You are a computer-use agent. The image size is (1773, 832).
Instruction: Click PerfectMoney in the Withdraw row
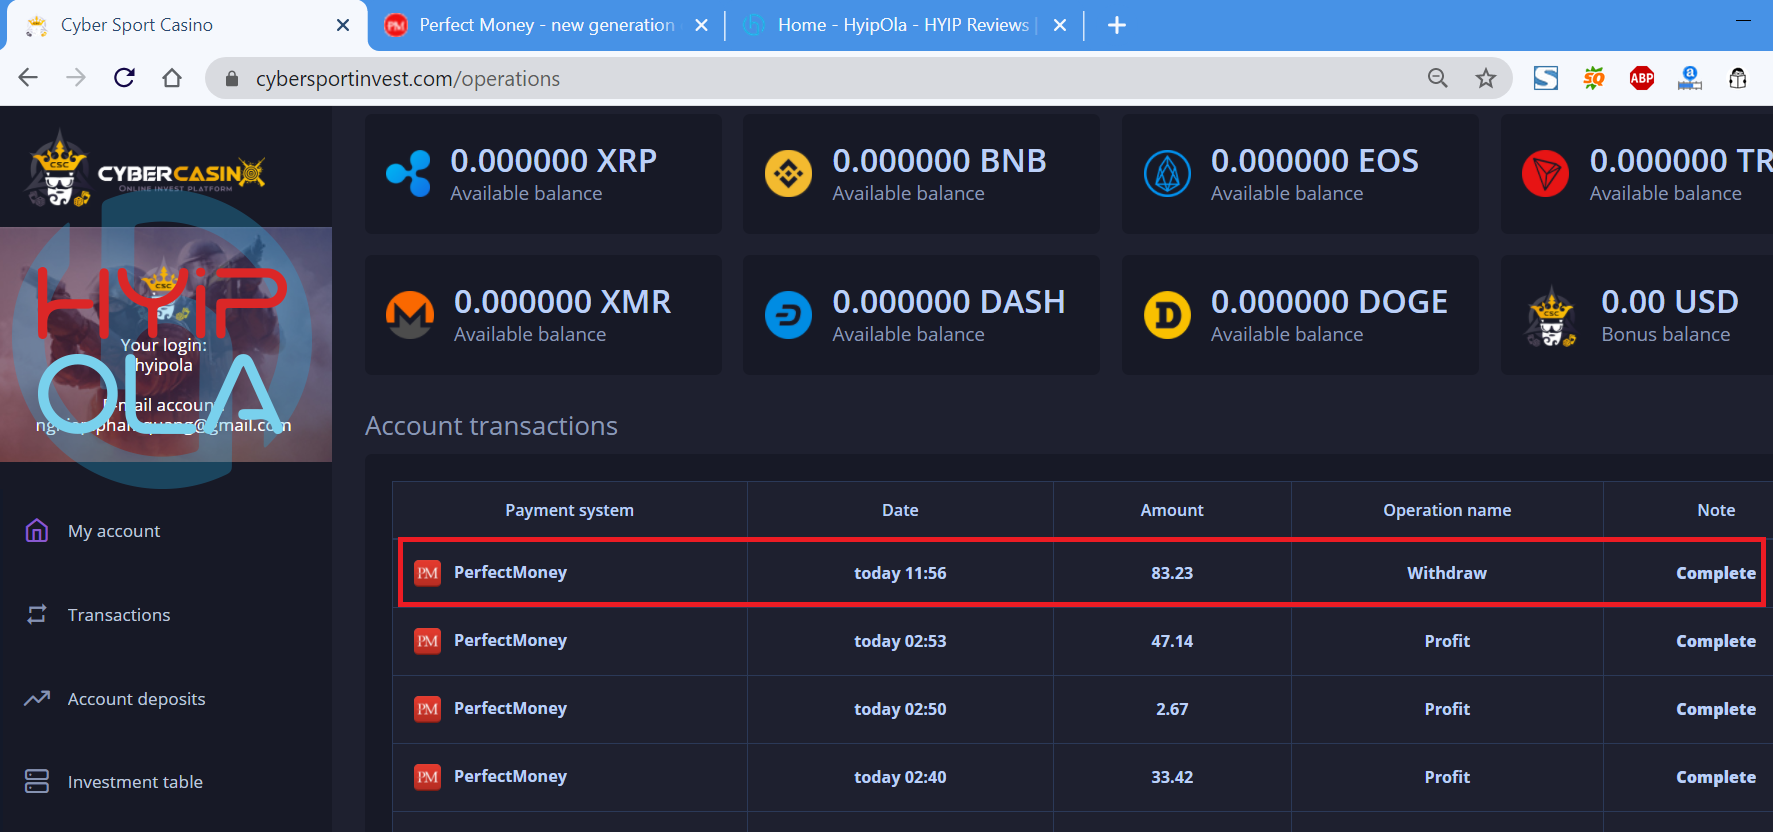[x=510, y=572]
